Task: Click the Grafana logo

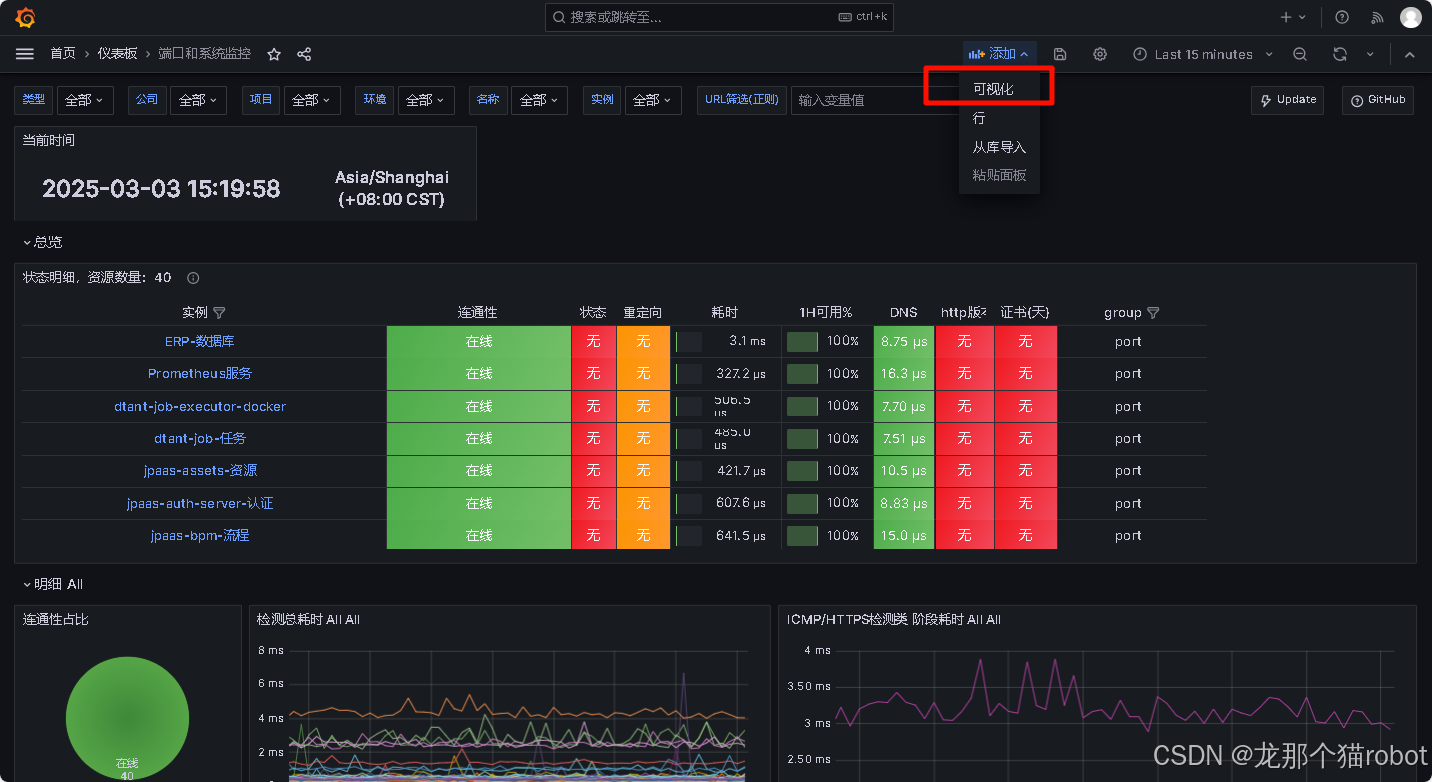Action: 24,16
